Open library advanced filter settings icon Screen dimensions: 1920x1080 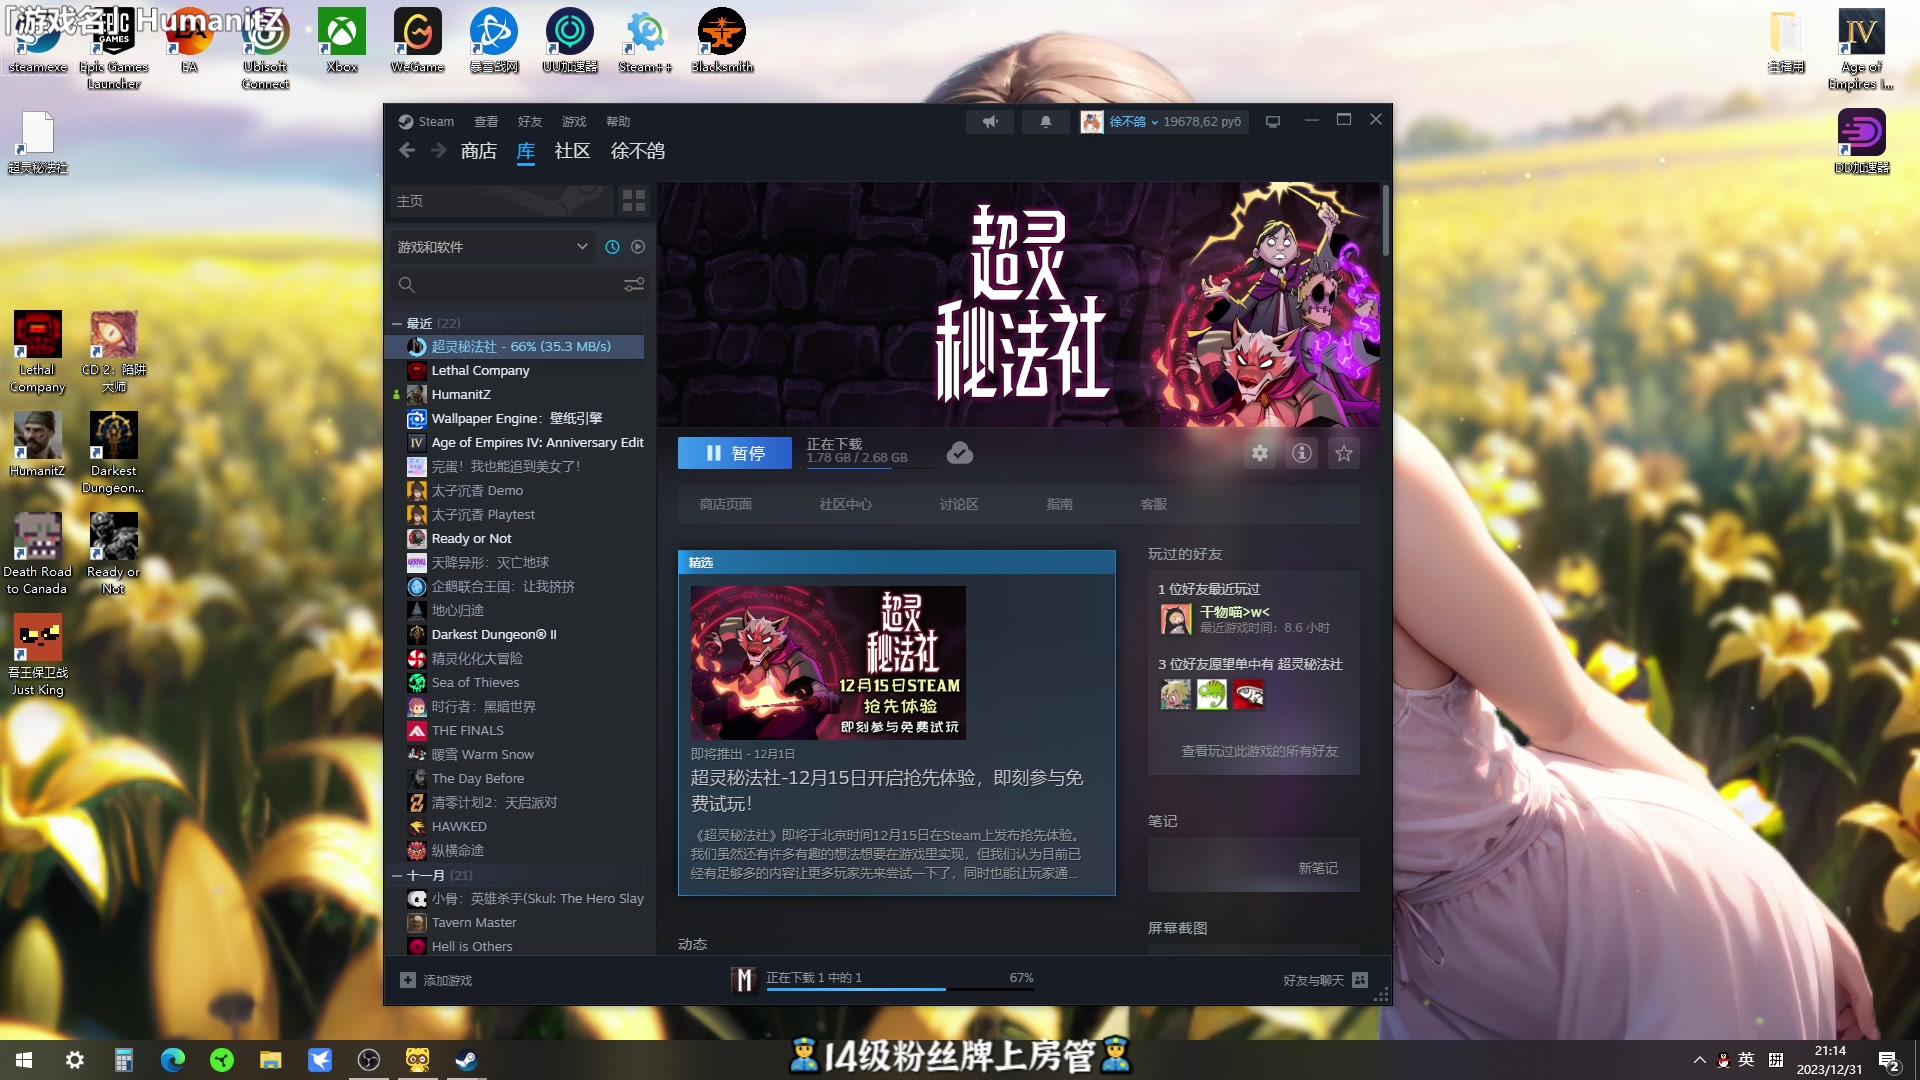point(634,285)
